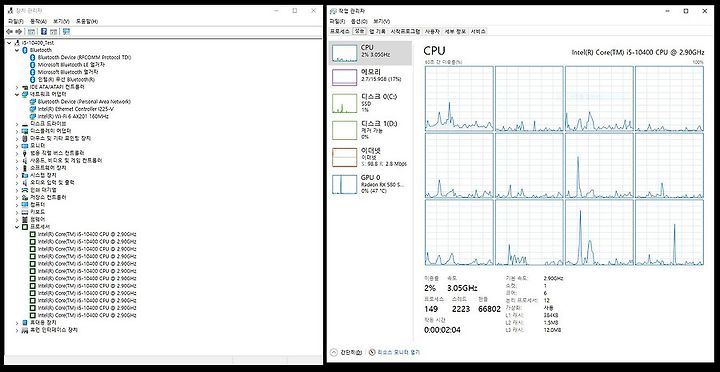Click the 3.05GHz speed value
The width and height of the screenshot is (720, 372).
click(x=462, y=288)
